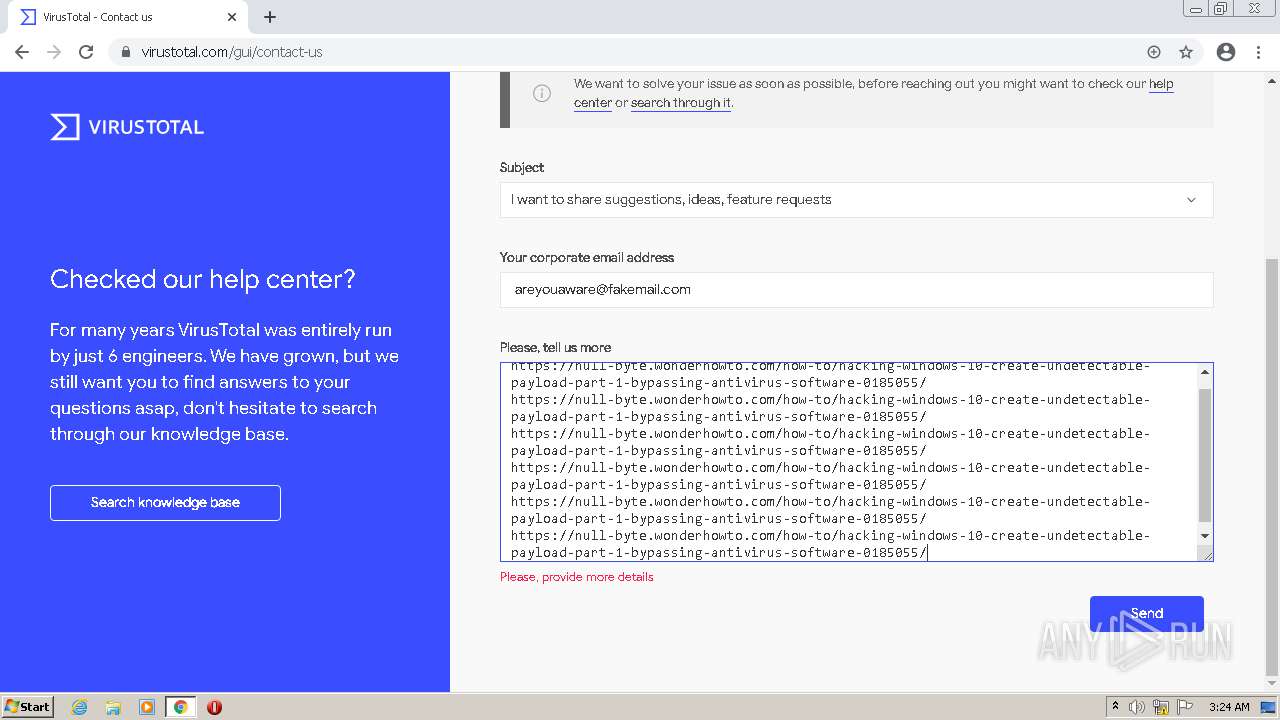Open the Chrome profile avatar
This screenshot has width=1280, height=720.
tap(1226, 52)
